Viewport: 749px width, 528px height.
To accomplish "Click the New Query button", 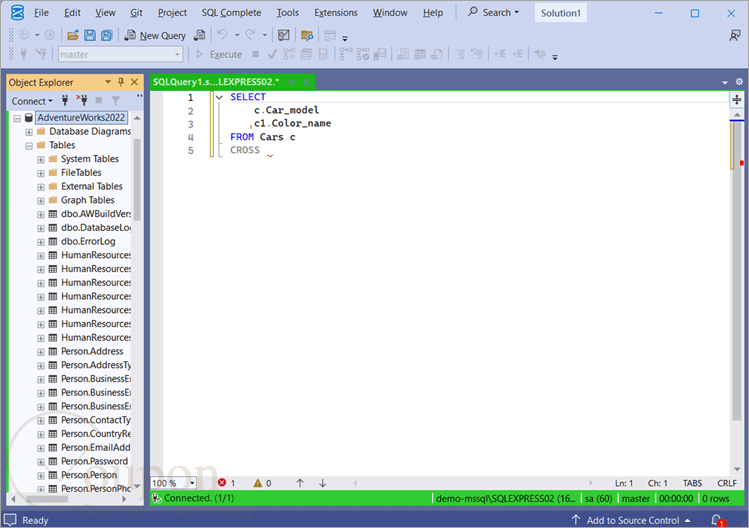I will pos(155,35).
